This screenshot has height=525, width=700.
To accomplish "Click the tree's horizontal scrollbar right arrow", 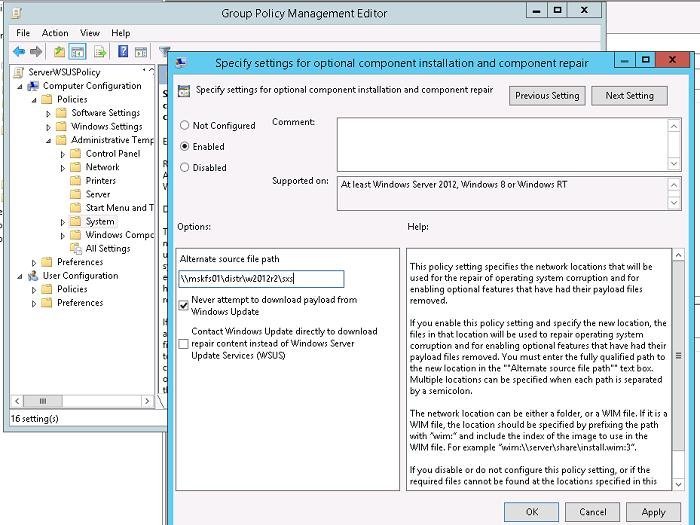I will tap(147, 401).
